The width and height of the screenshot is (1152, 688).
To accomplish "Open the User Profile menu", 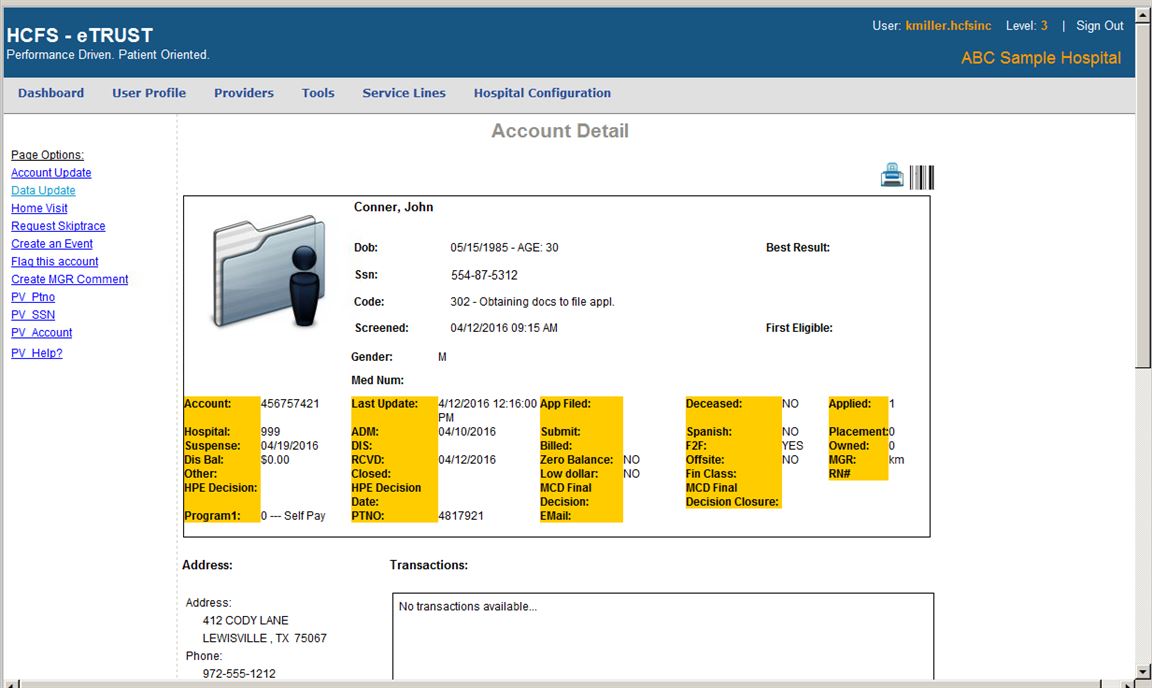I will pos(149,93).
